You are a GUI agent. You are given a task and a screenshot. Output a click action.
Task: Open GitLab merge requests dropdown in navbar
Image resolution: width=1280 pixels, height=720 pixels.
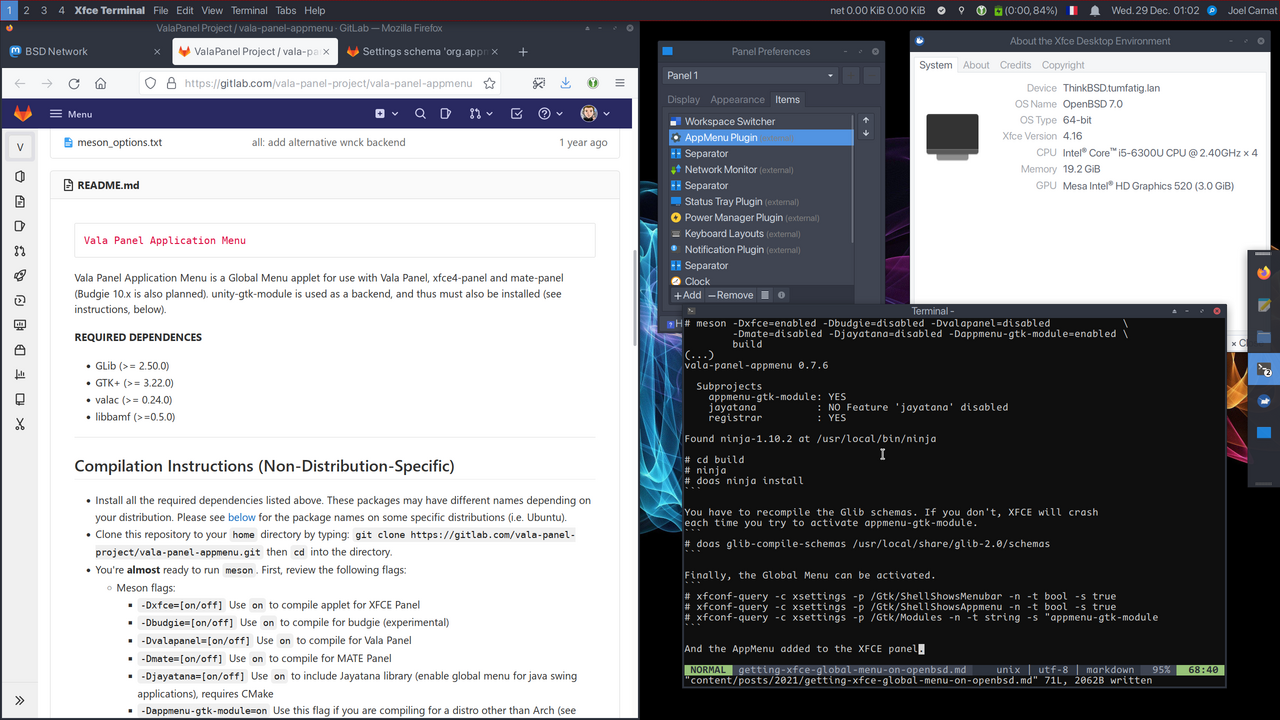479,114
